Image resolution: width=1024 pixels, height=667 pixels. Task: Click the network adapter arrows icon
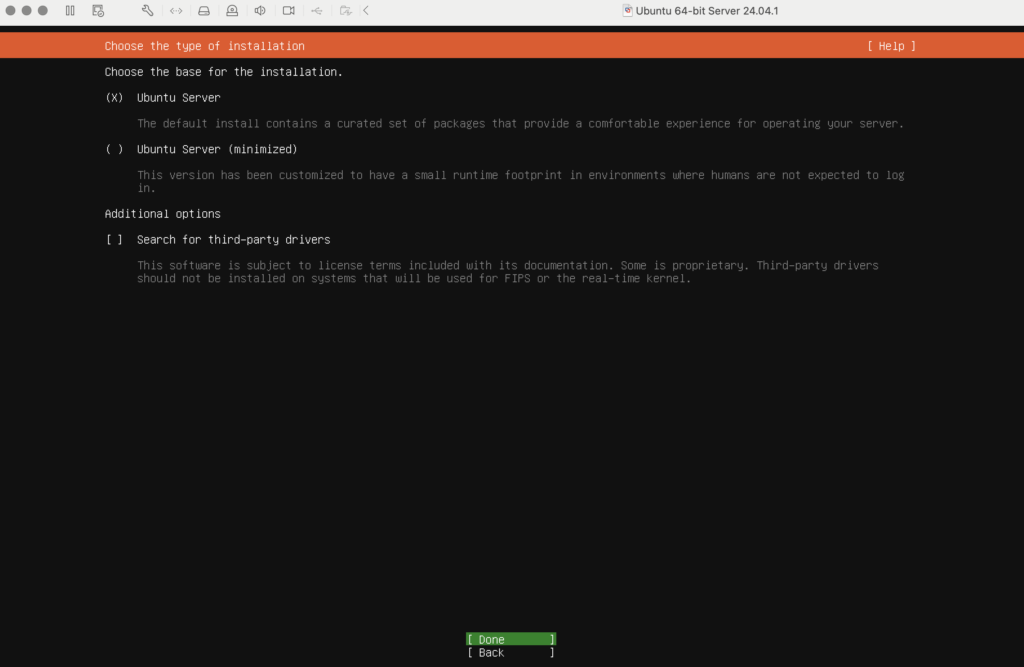pyautogui.click(x=176, y=11)
